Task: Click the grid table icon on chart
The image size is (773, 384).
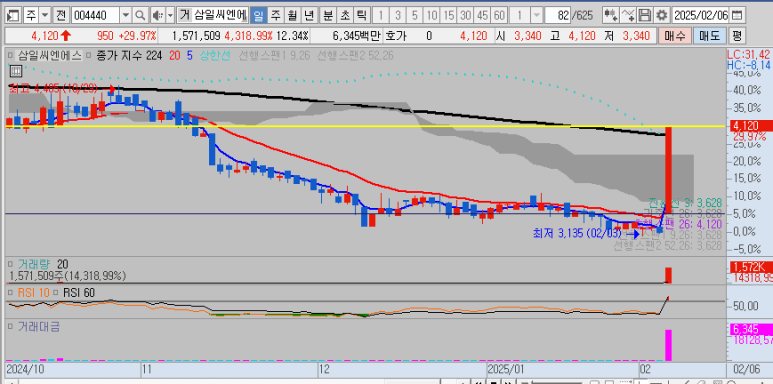Action: pyautogui.click(x=15, y=71)
